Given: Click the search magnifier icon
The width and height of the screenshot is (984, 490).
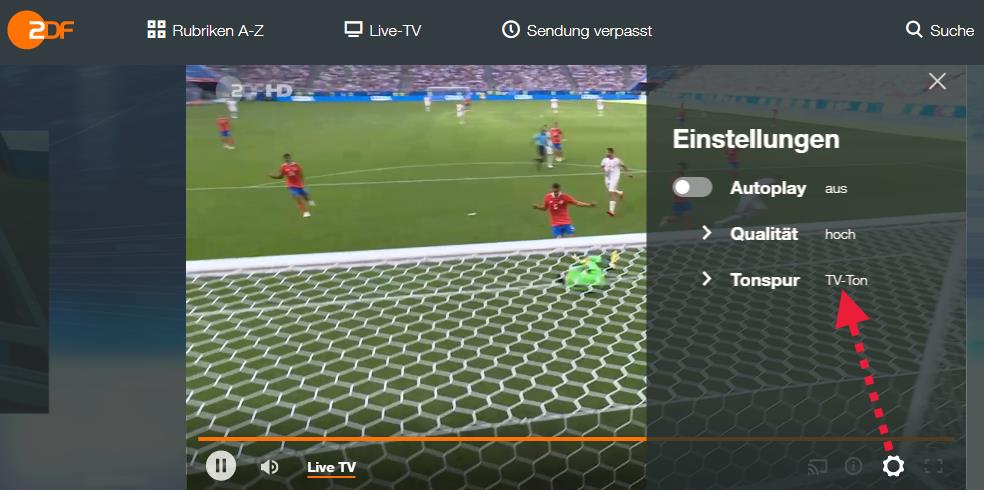Looking at the screenshot, I should click(914, 29).
